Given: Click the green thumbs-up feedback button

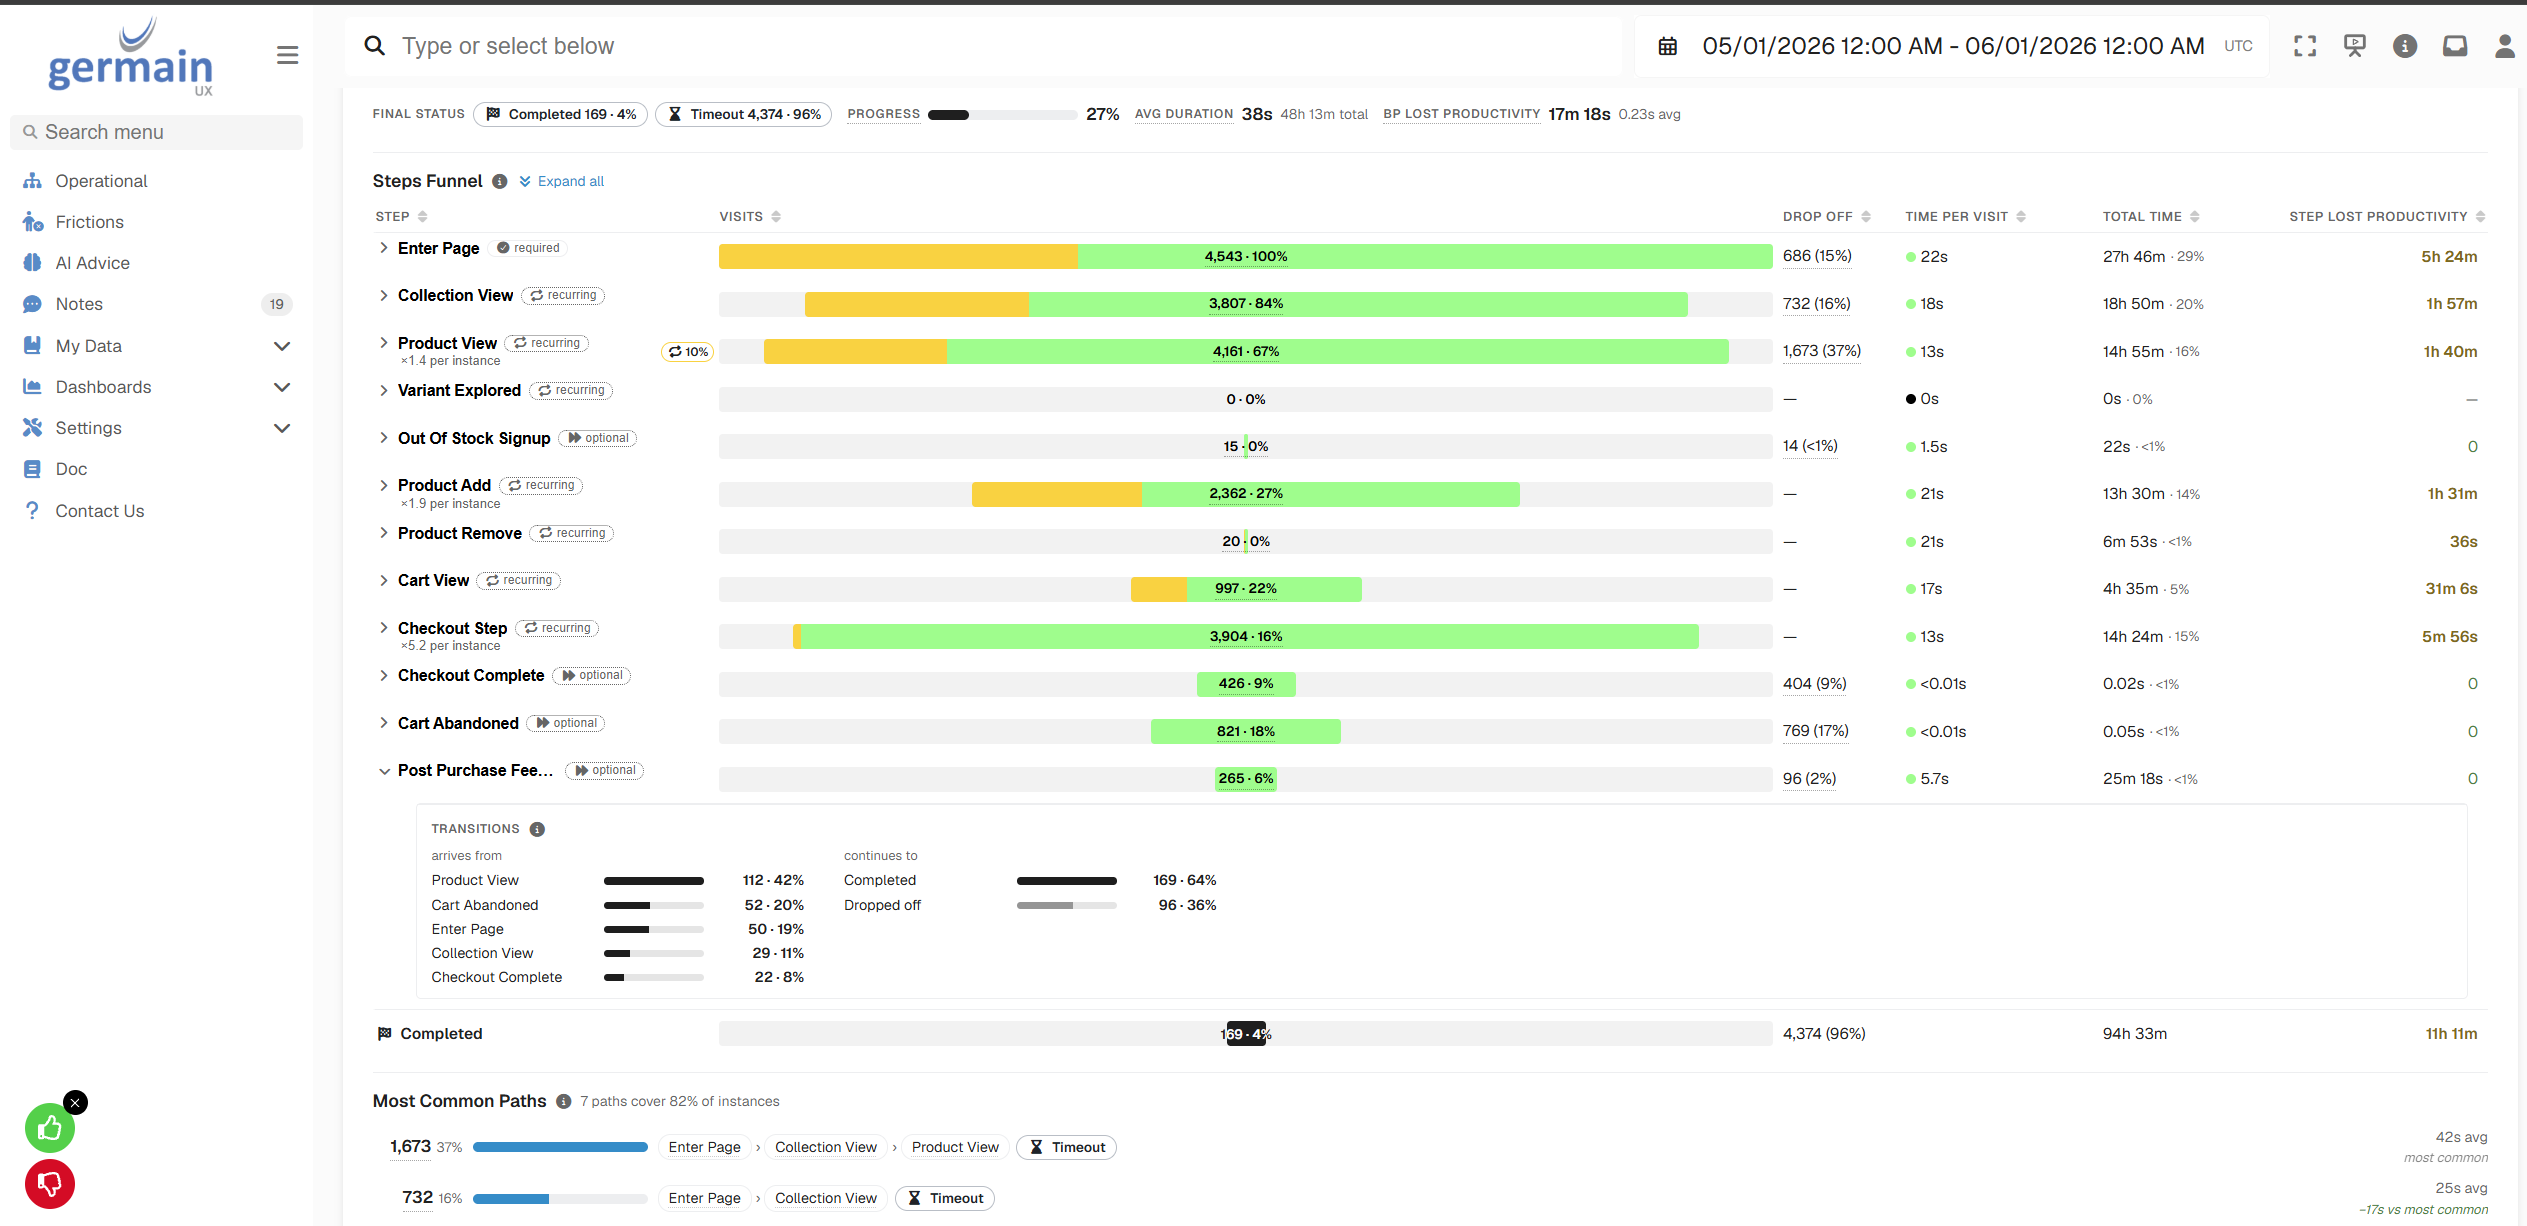Looking at the screenshot, I should tap(50, 1128).
